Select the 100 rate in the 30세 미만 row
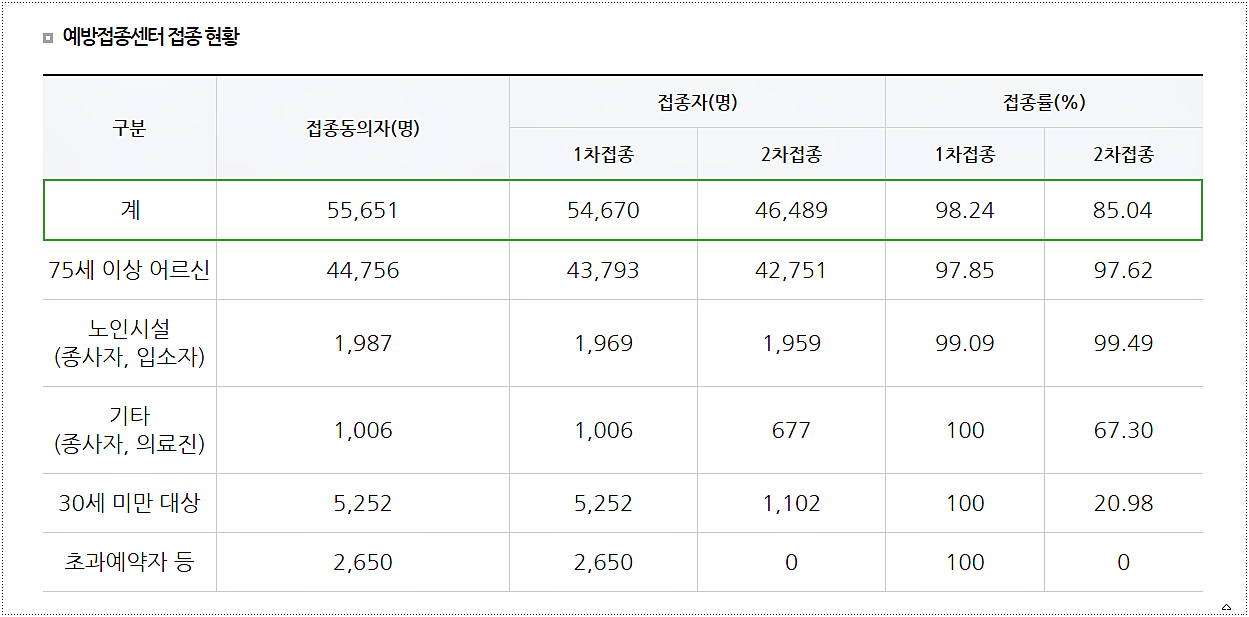 (965, 504)
